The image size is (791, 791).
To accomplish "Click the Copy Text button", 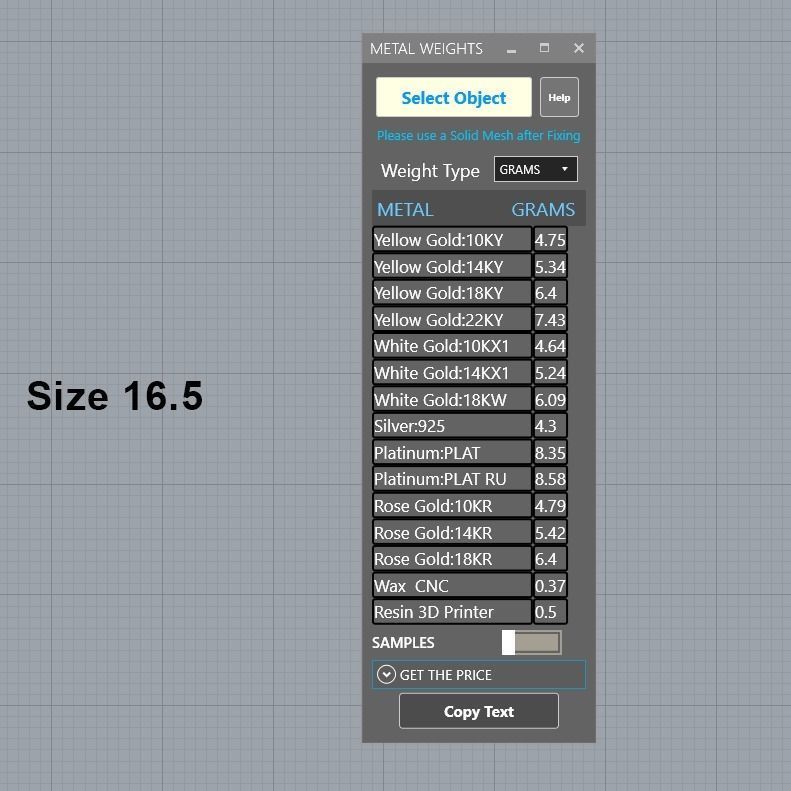I will click(478, 711).
